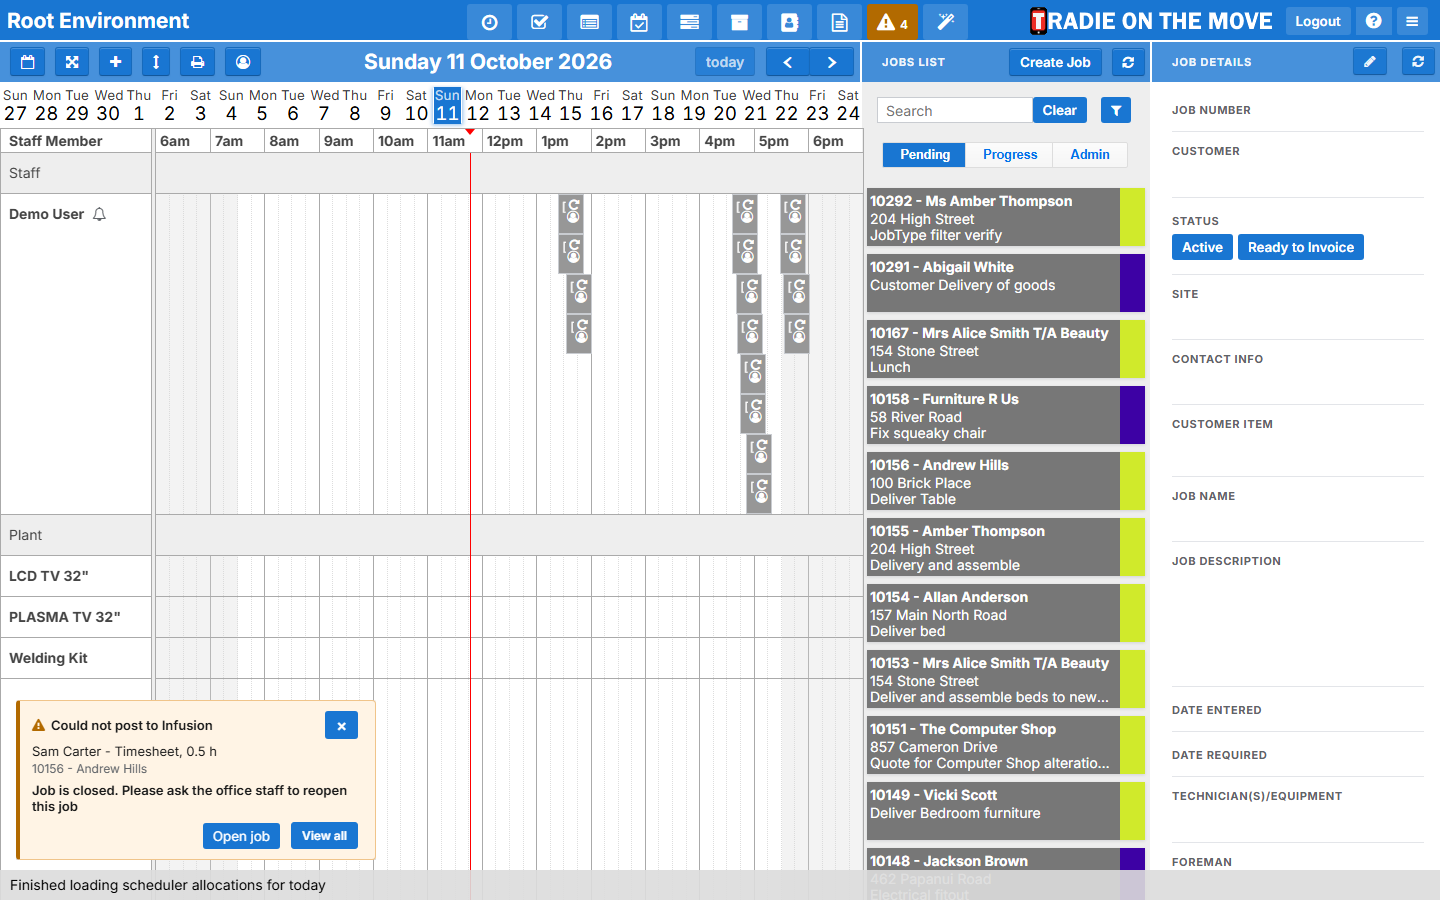This screenshot has width=1440, height=900.
Task: Click the purple color bar on job 10291
Action: (1132, 283)
